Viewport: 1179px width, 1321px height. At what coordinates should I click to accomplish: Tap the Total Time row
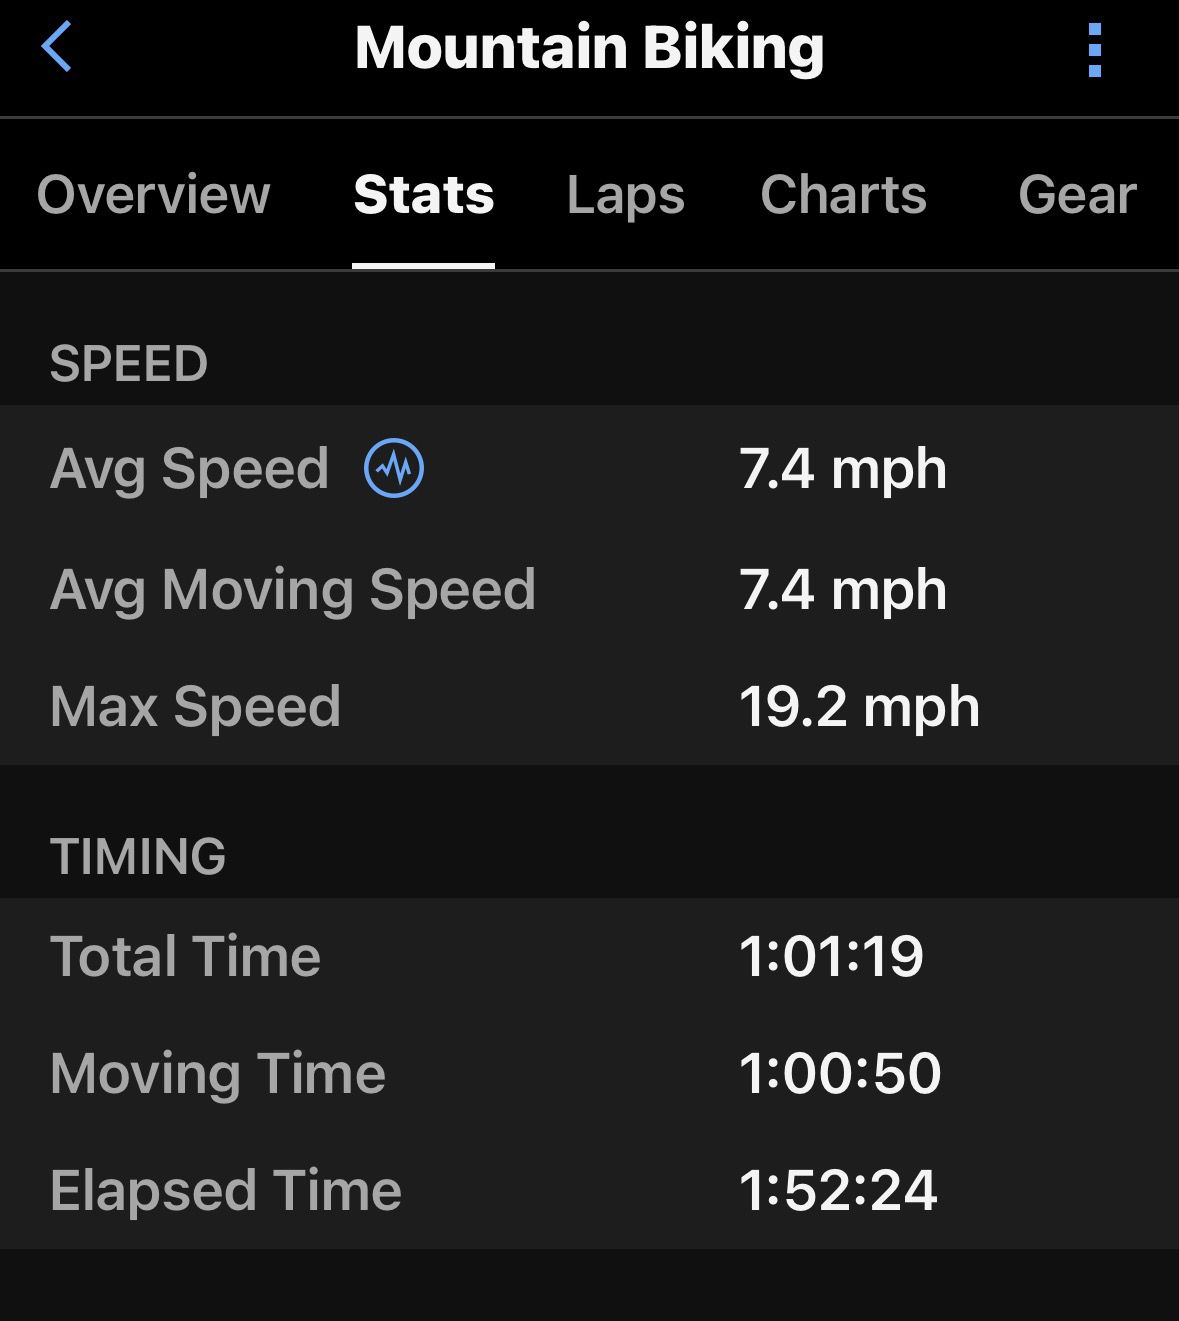point(589,956)
